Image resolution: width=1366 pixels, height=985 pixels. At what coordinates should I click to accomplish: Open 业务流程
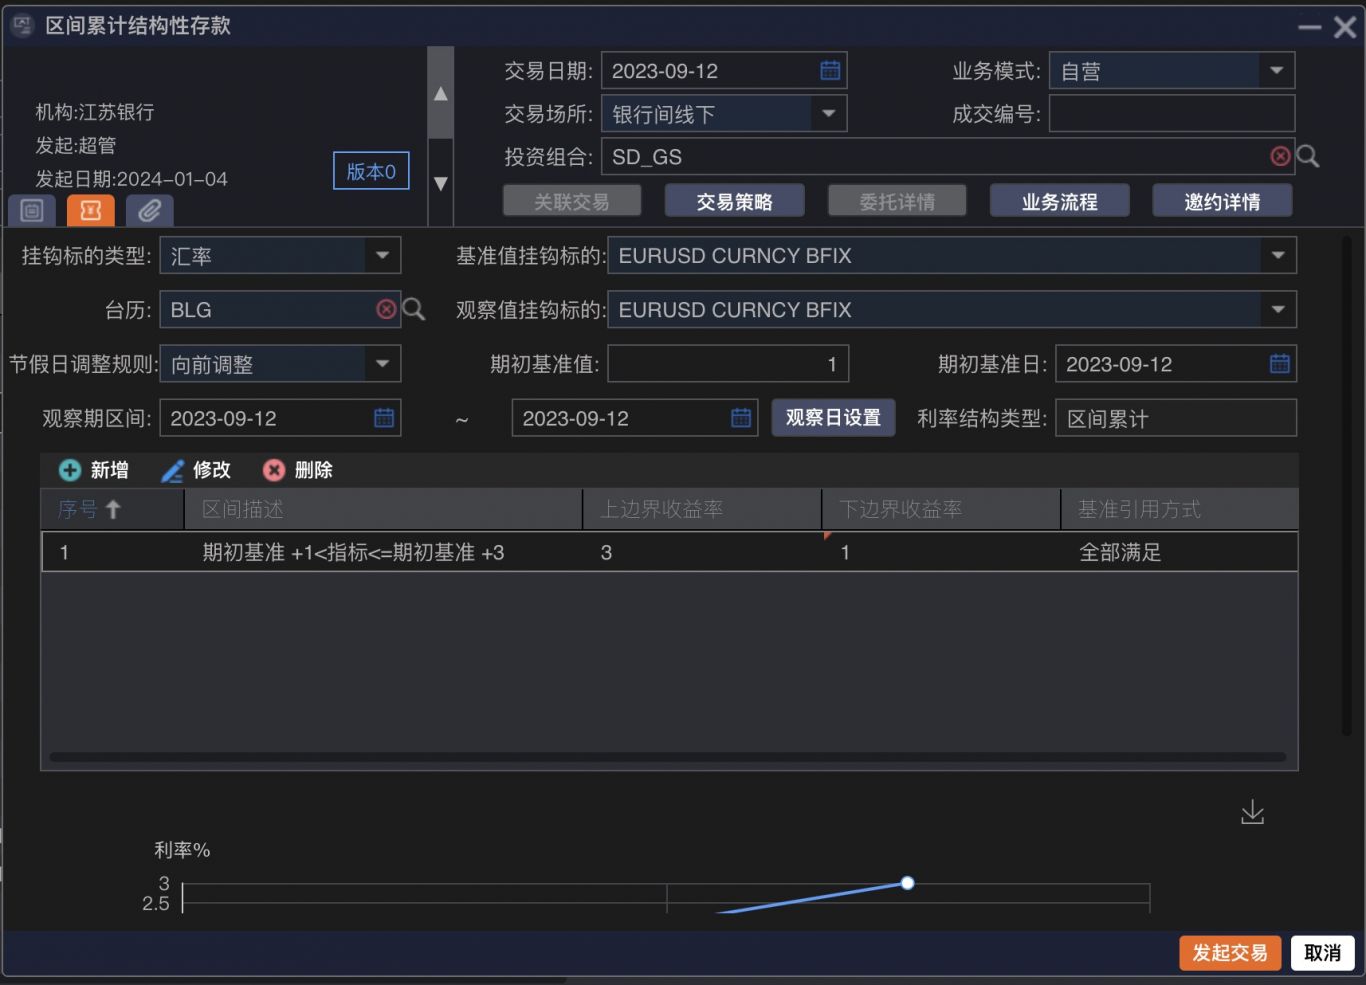point(1060,201)
